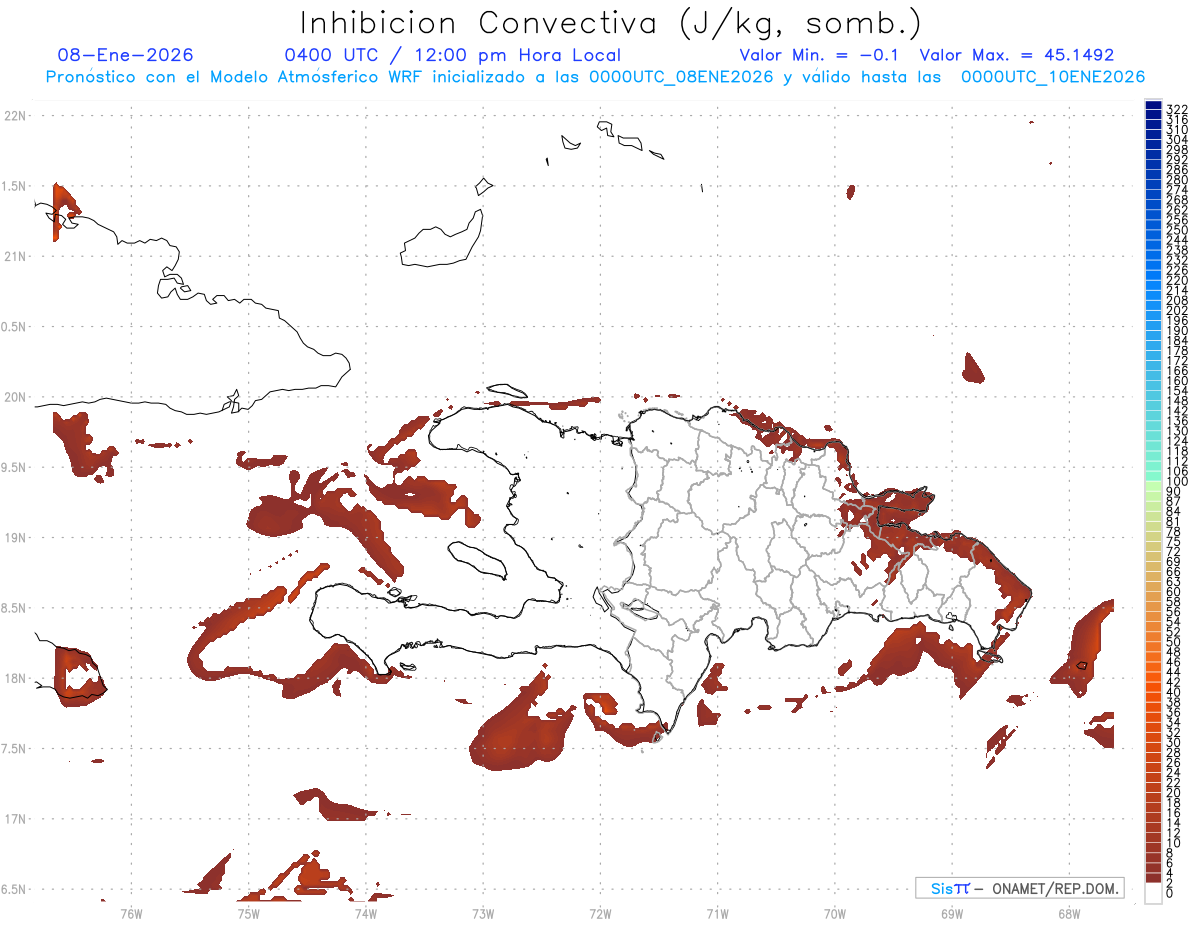This screenshot has width=1200, height=927.
Task: Click the '71W' longitude label
Action: pos(717,912)
